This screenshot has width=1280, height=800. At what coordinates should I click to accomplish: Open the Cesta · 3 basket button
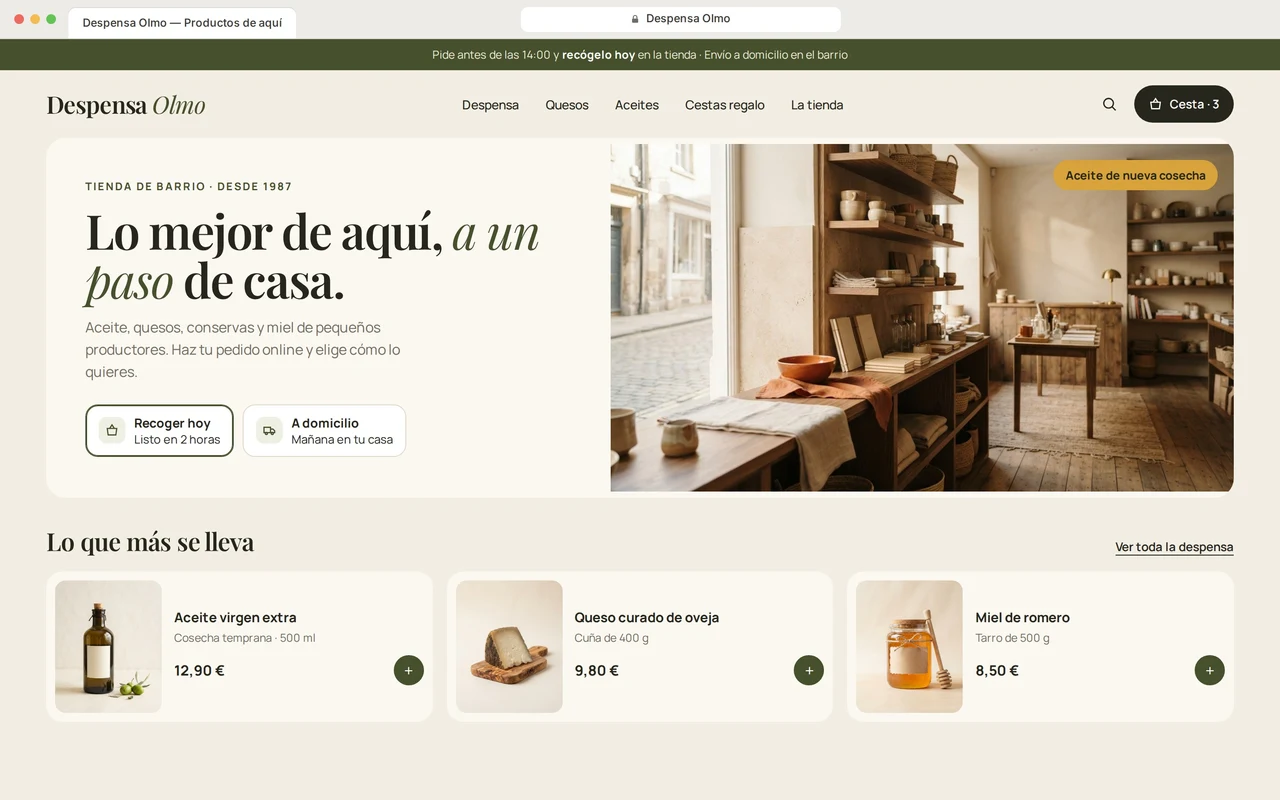pos(1184,104)
